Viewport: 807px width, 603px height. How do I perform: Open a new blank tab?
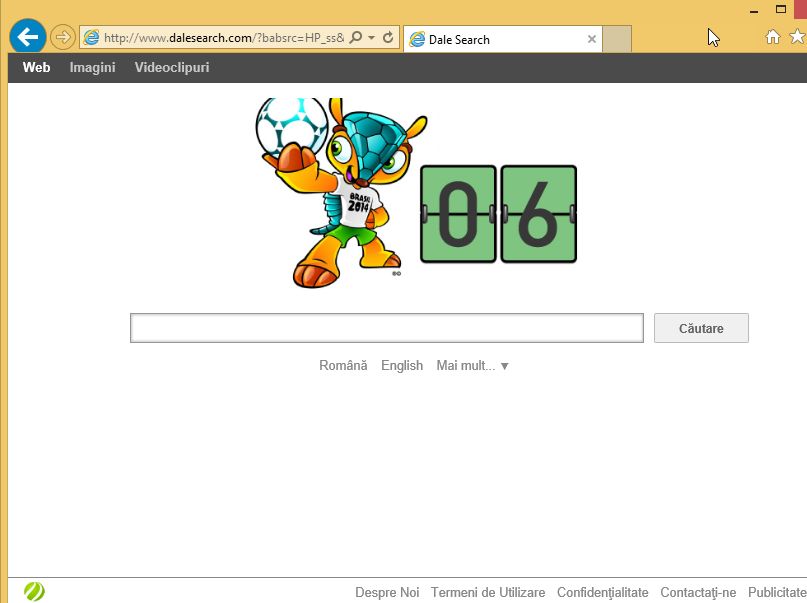617,39
